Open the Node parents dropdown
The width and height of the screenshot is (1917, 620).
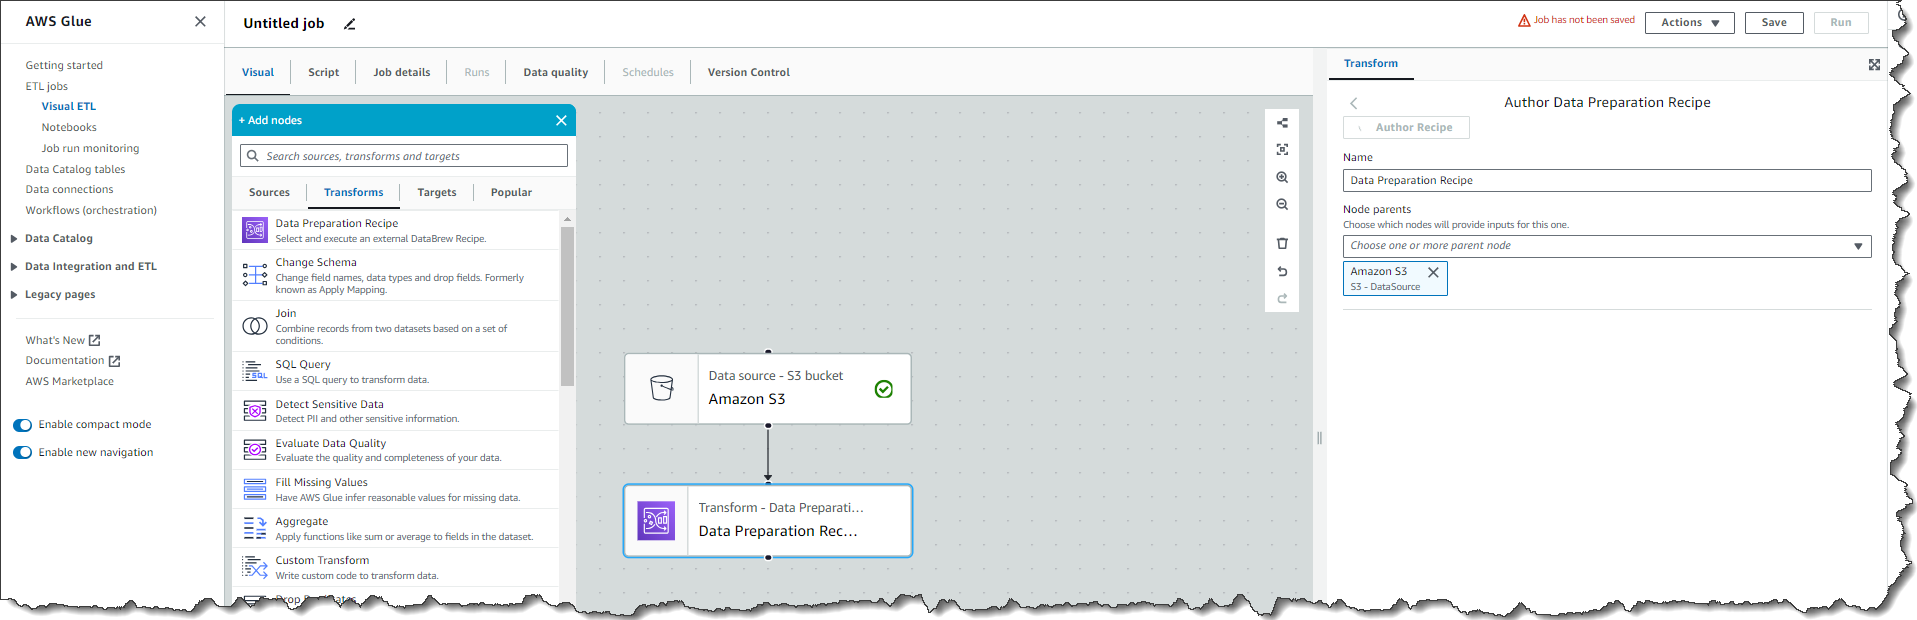[1607, 246]
